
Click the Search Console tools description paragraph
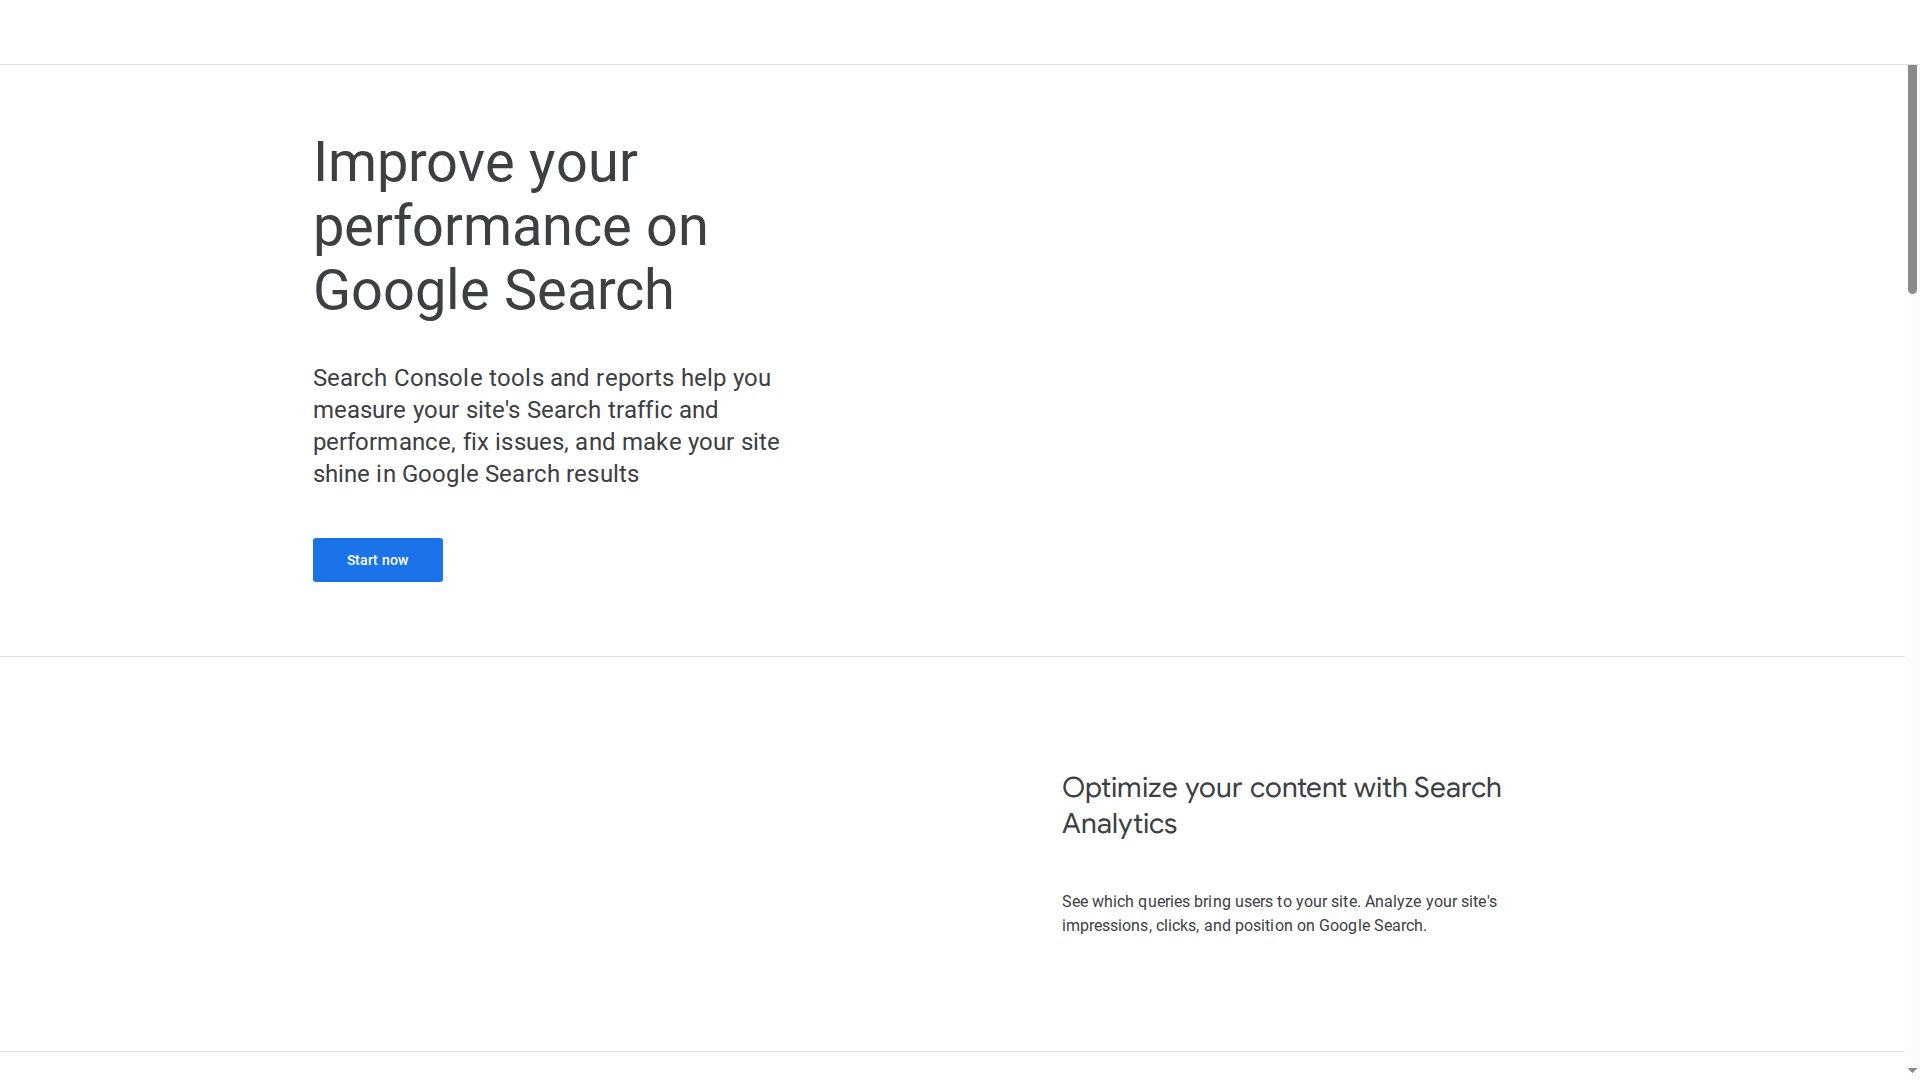pyautogui.click(x=546, y=425)
